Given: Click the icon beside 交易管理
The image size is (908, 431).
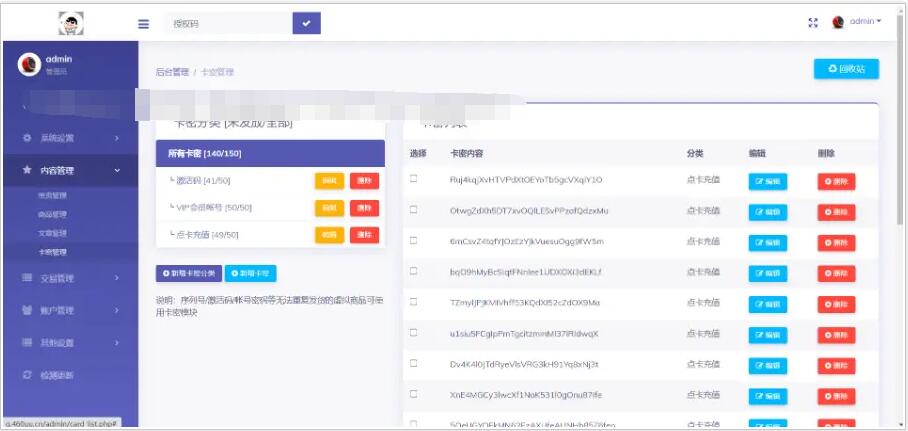Looking at the screenshot, I should [27, 277].
